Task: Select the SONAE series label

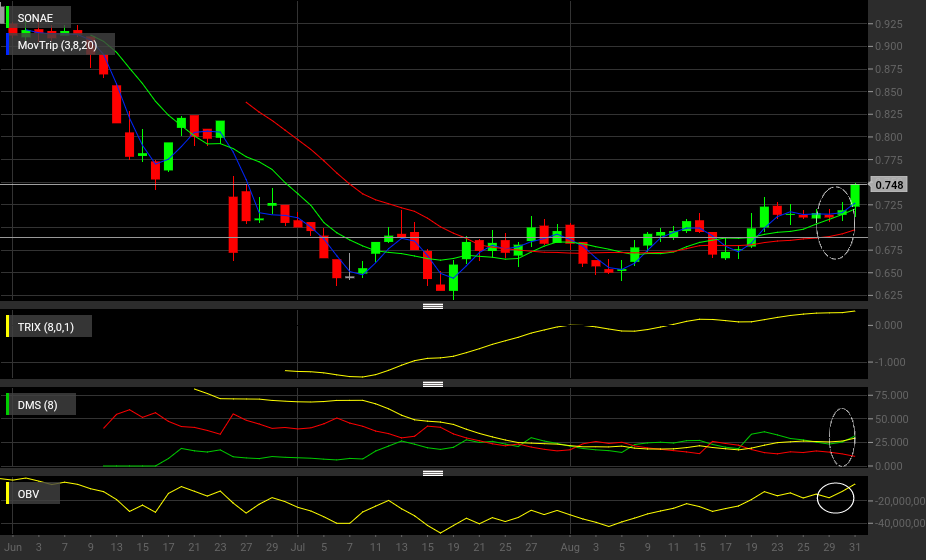Action: (x=38, y=18)
